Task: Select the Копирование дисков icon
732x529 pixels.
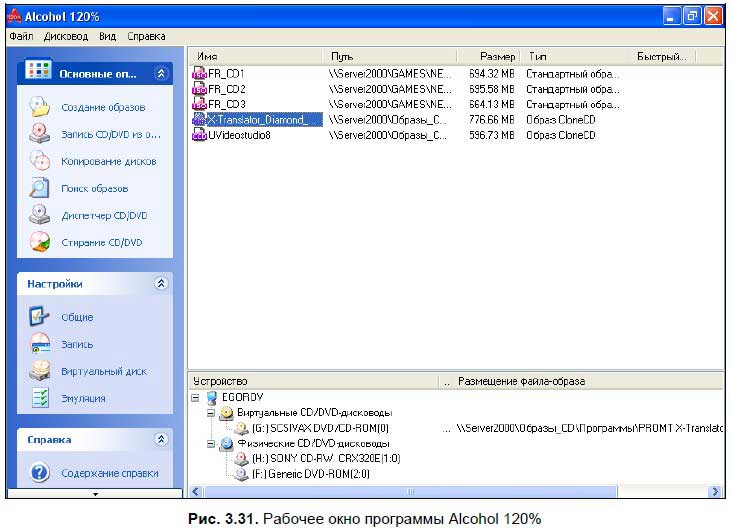Action: coord(40,161)
